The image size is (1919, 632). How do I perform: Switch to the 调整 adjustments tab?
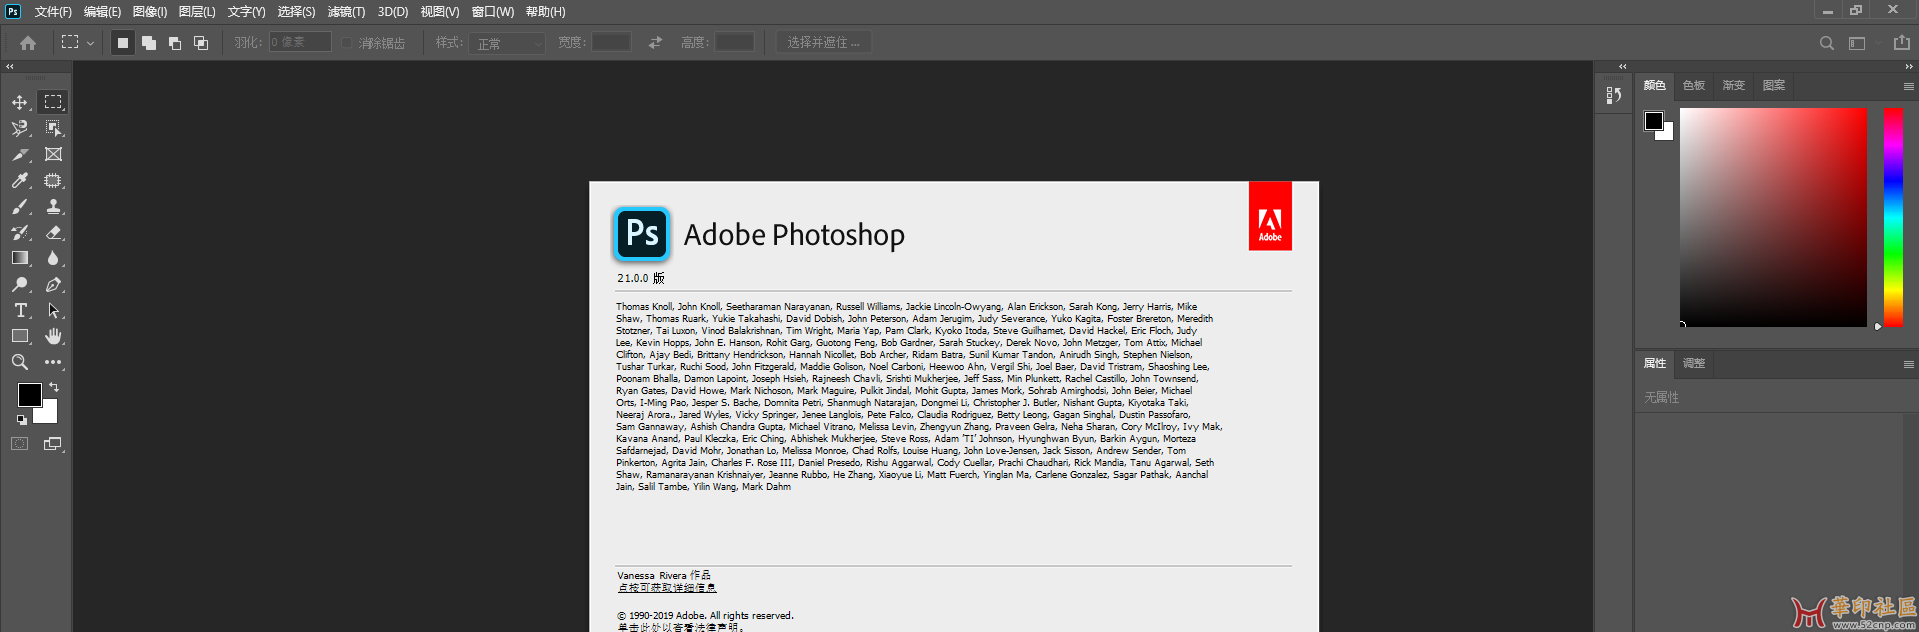1694,364
